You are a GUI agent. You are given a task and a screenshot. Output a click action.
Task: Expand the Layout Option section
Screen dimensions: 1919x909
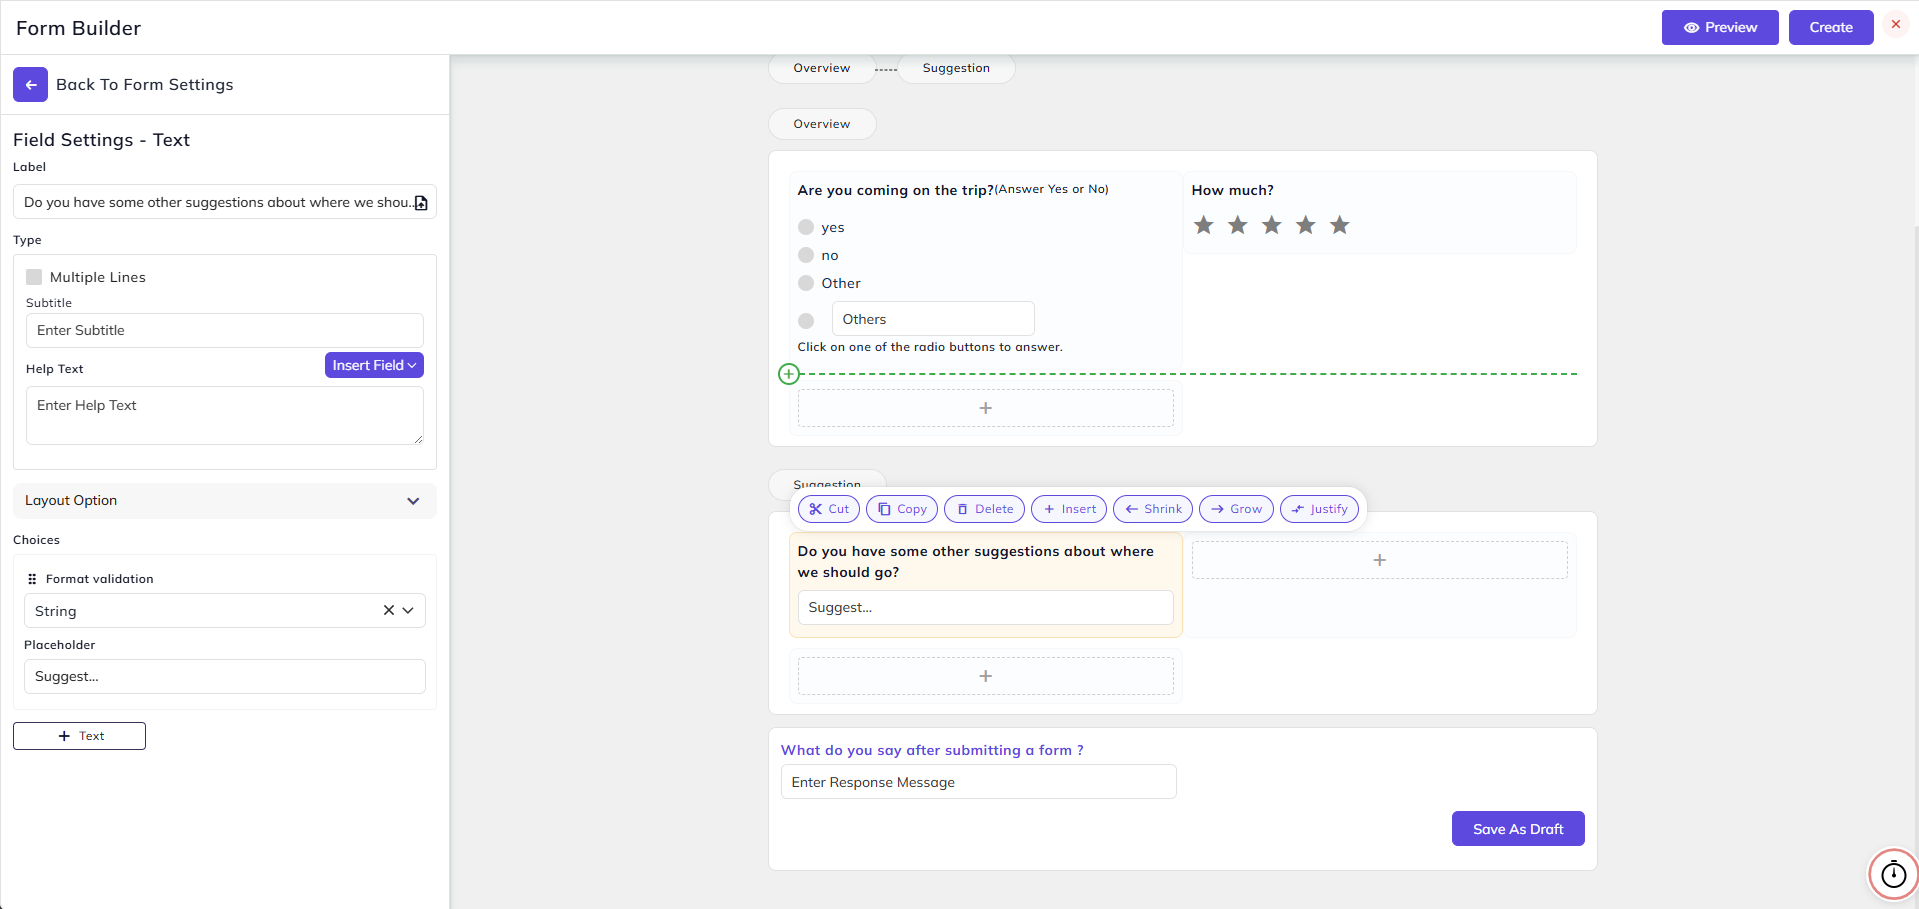click(x=225, y=501)
